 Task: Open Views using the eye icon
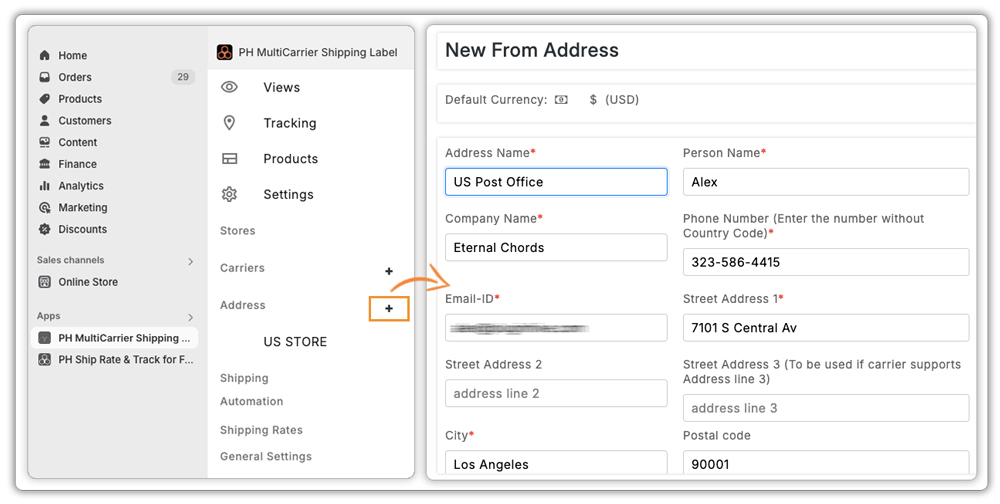[230, 87]
